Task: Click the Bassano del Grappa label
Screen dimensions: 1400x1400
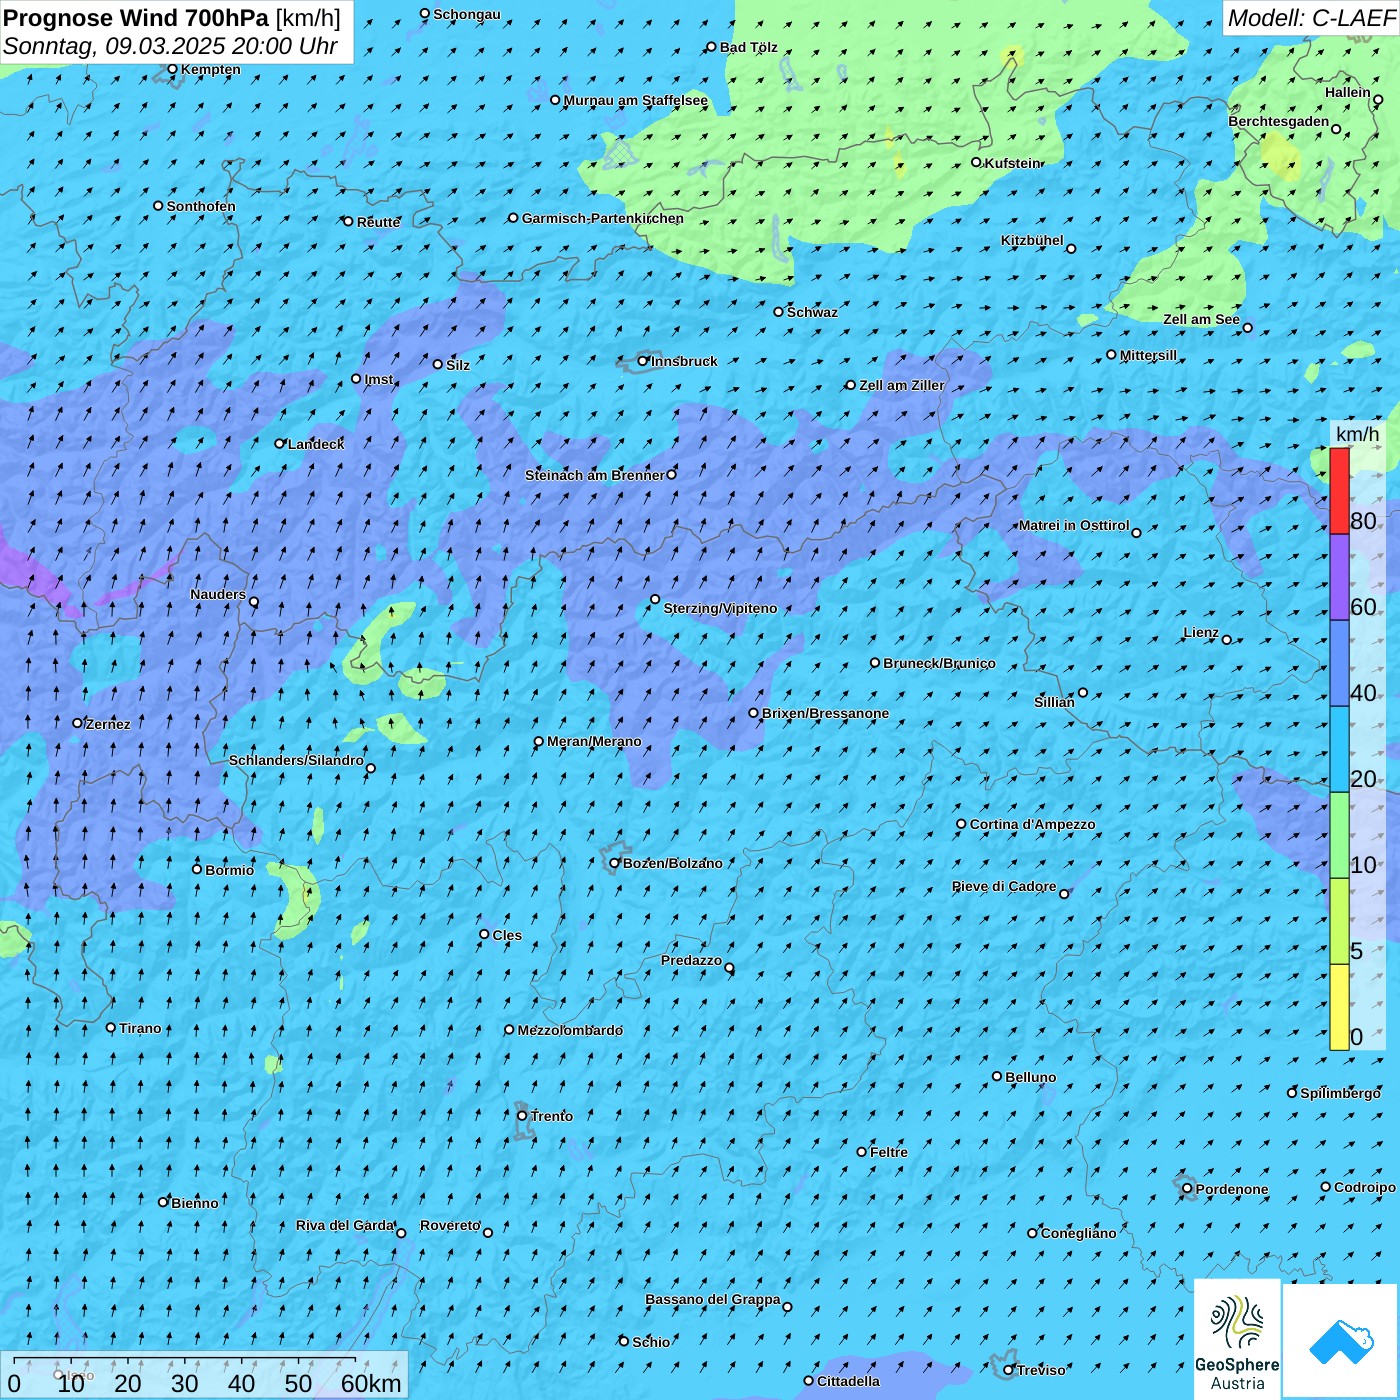Action: point(713,1299)
